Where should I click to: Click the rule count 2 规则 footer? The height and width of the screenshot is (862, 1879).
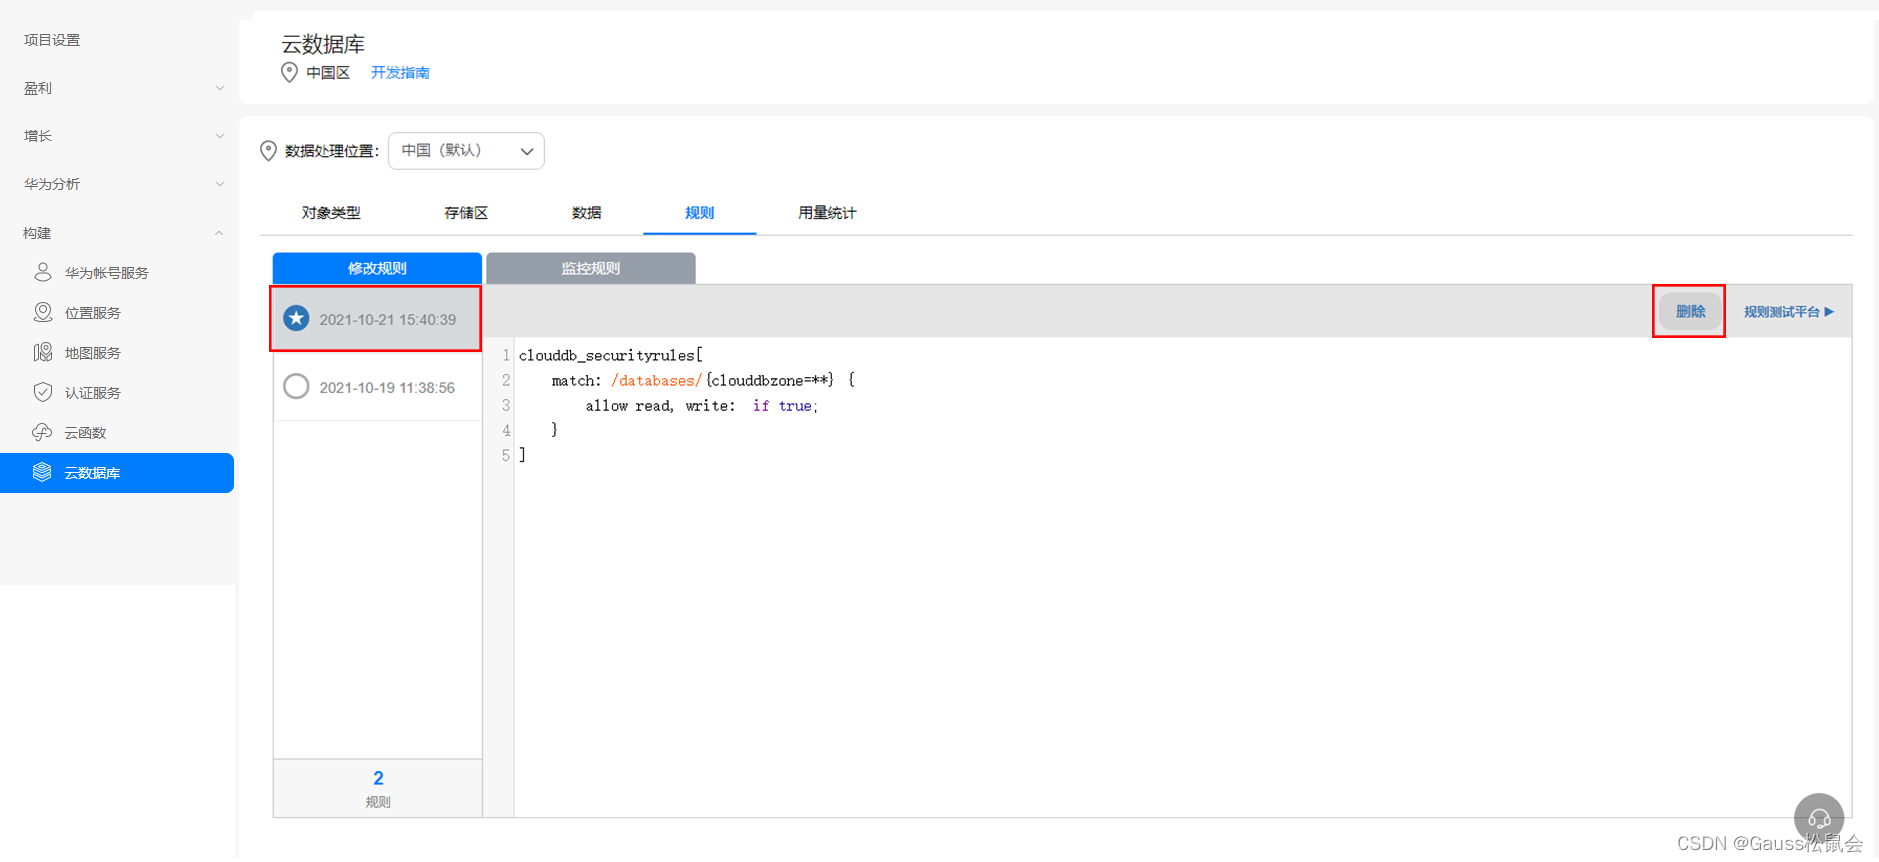378,788
